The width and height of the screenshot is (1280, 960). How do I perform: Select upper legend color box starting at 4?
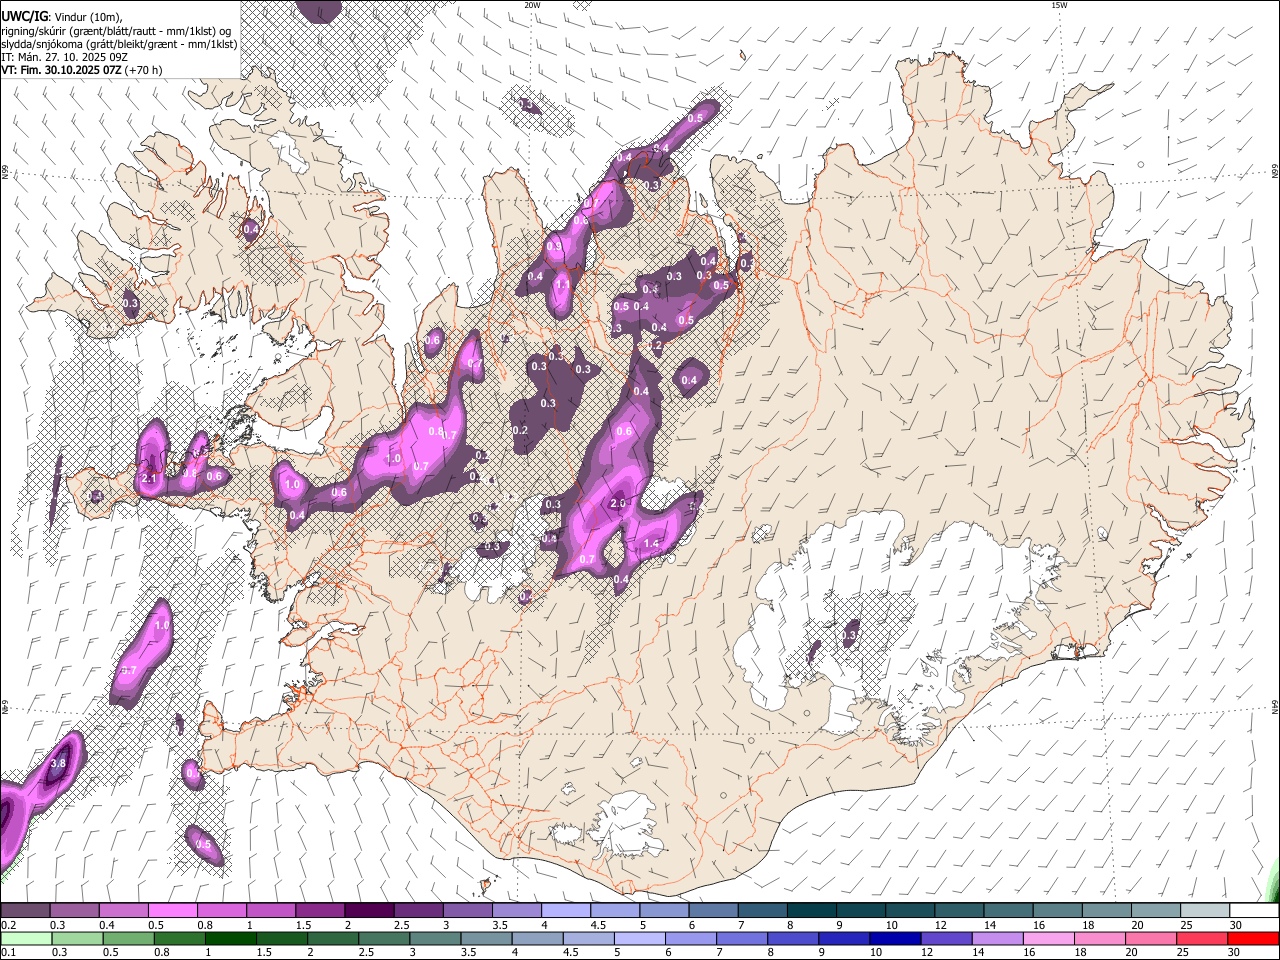(564, 910)
